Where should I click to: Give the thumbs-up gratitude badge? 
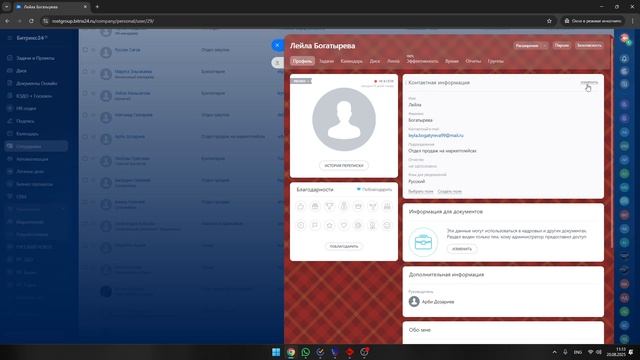pos(301,206)
